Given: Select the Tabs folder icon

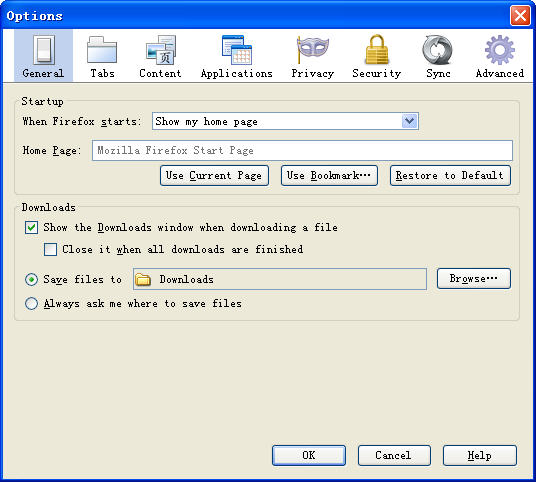Looking at the screenshot, I should pyautogui.click(x=102, y=50).
